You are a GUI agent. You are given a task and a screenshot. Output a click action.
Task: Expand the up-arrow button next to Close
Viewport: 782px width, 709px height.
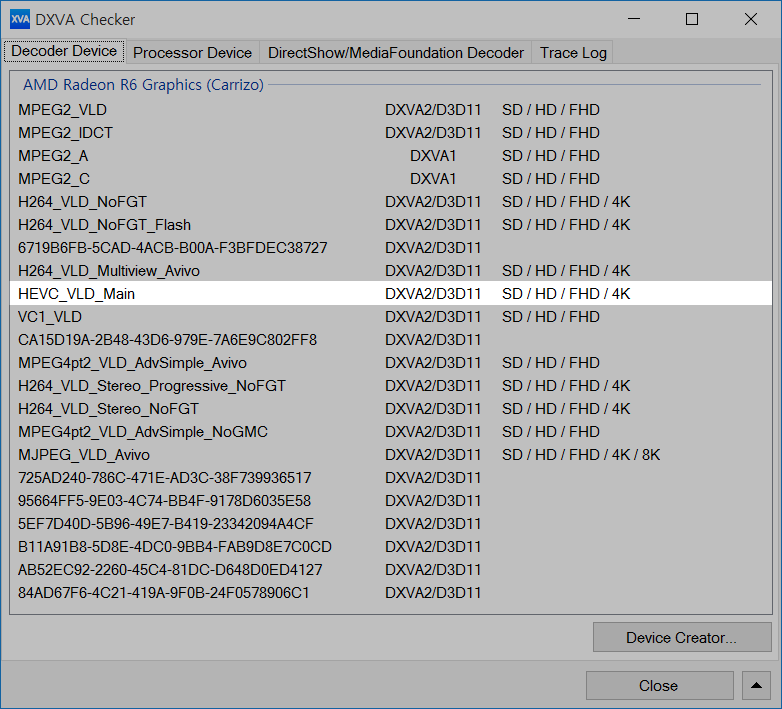[x=756, y=685]
